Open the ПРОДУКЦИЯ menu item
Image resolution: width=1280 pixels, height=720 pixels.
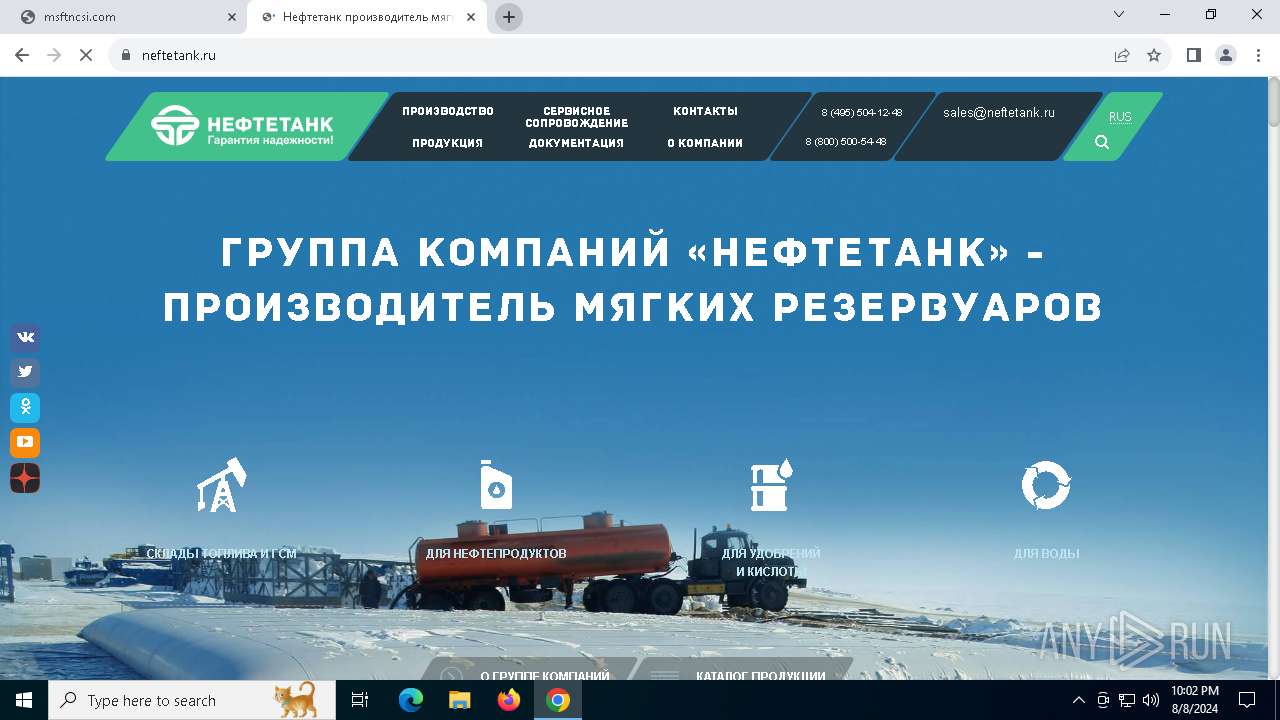tap(448, 143)
